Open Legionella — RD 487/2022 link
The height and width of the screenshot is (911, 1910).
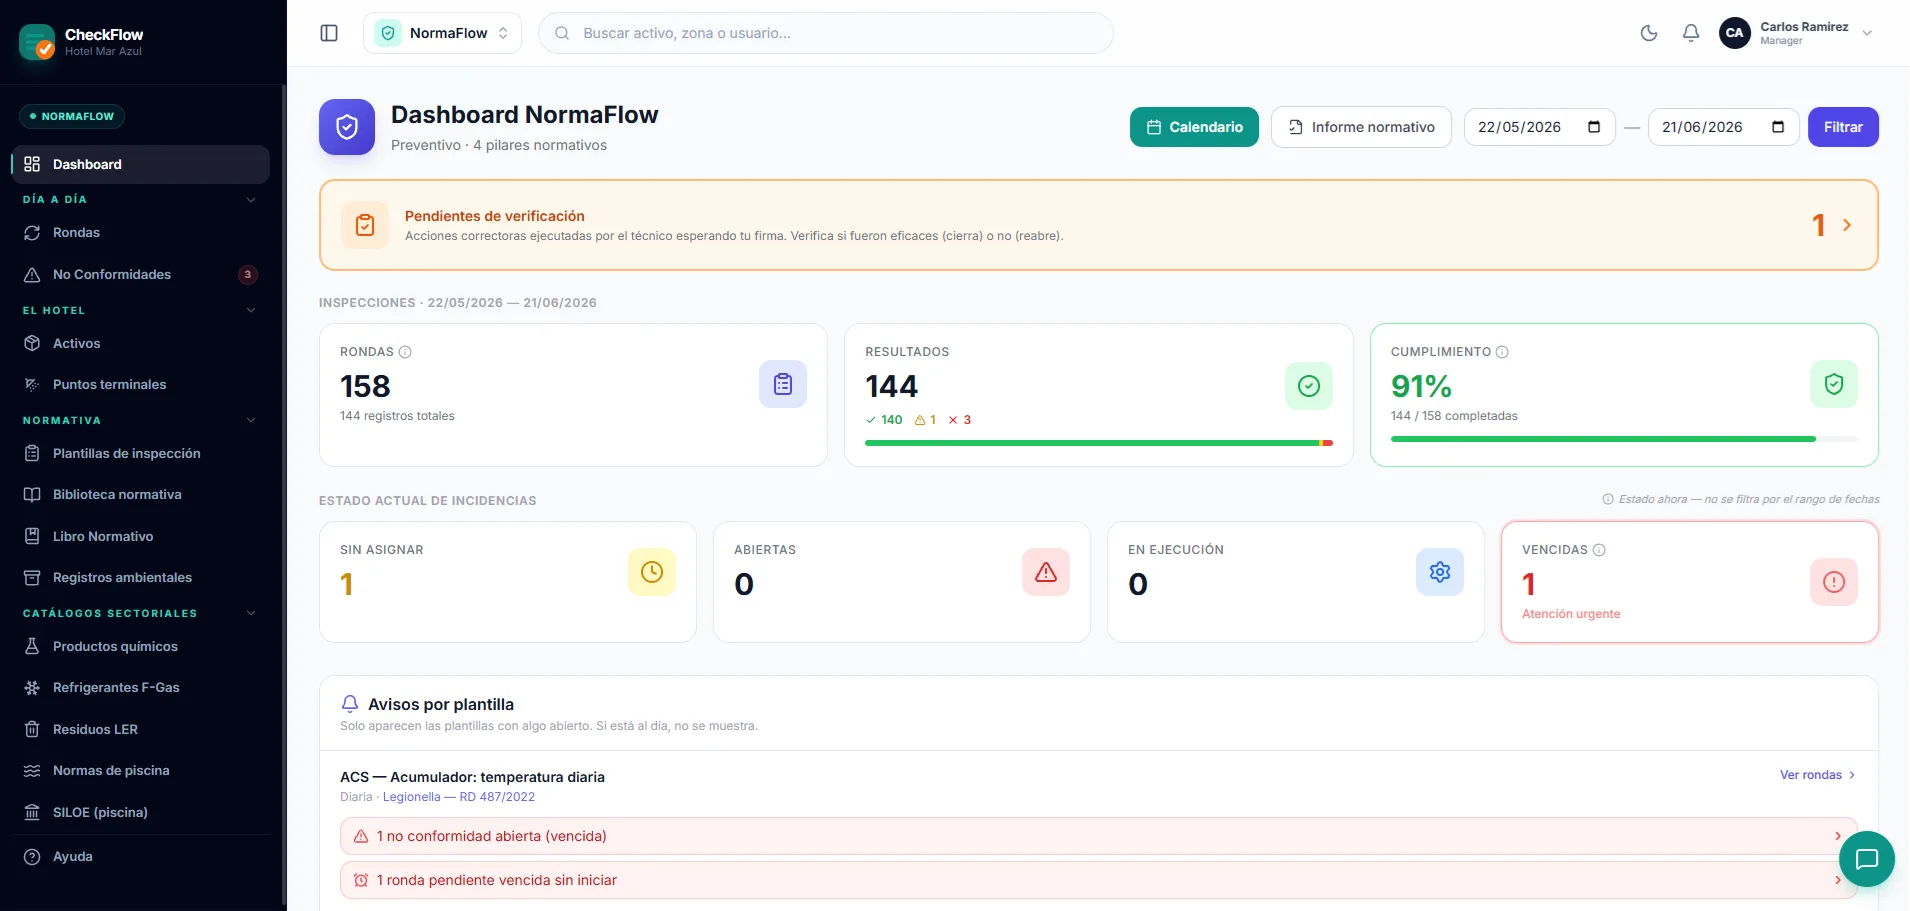459,797
